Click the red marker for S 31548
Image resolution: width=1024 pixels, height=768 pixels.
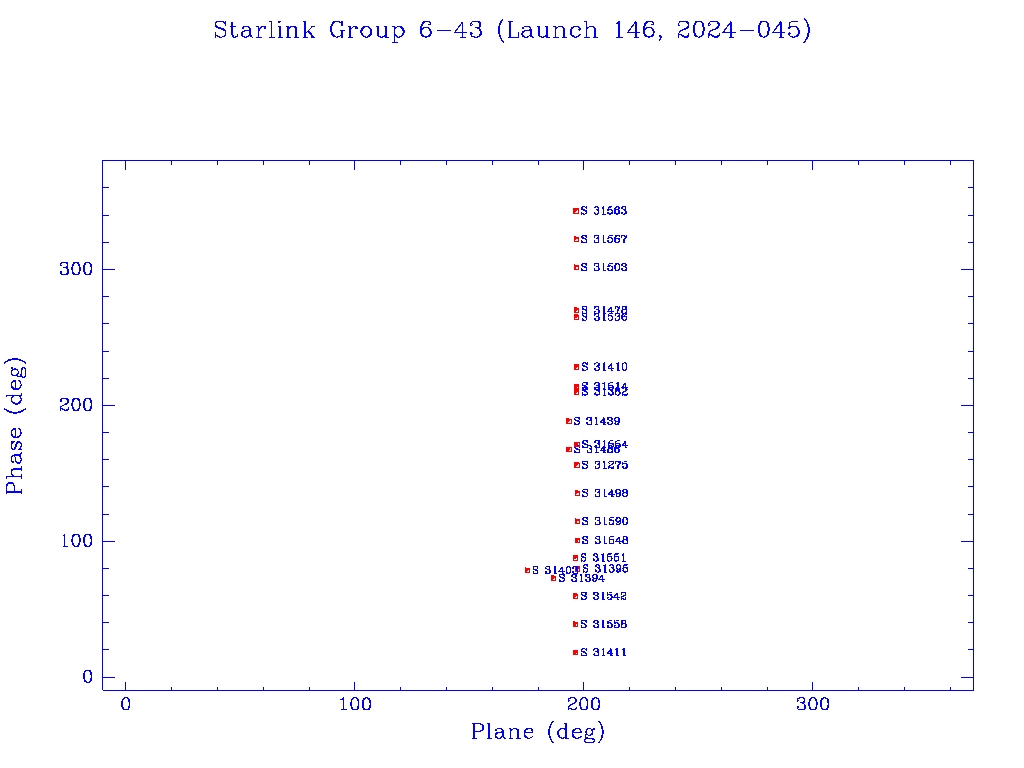click(x=577, y=540)
